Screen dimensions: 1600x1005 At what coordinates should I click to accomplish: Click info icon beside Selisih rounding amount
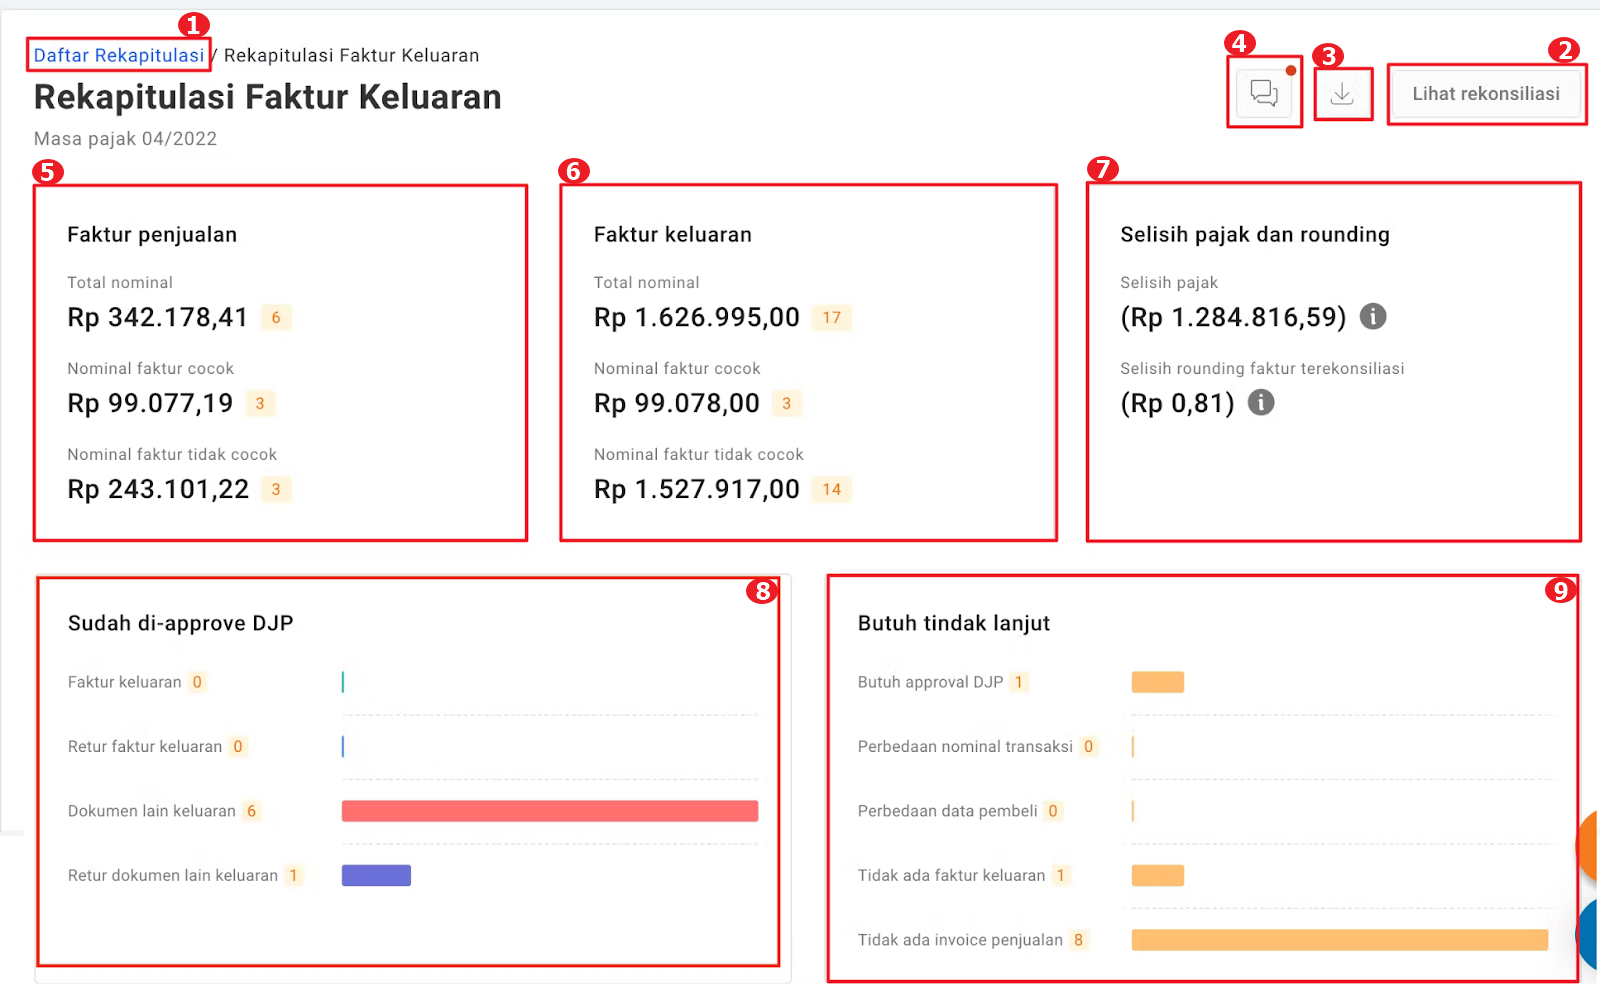pyautogui.click(x=1261, y=403)
